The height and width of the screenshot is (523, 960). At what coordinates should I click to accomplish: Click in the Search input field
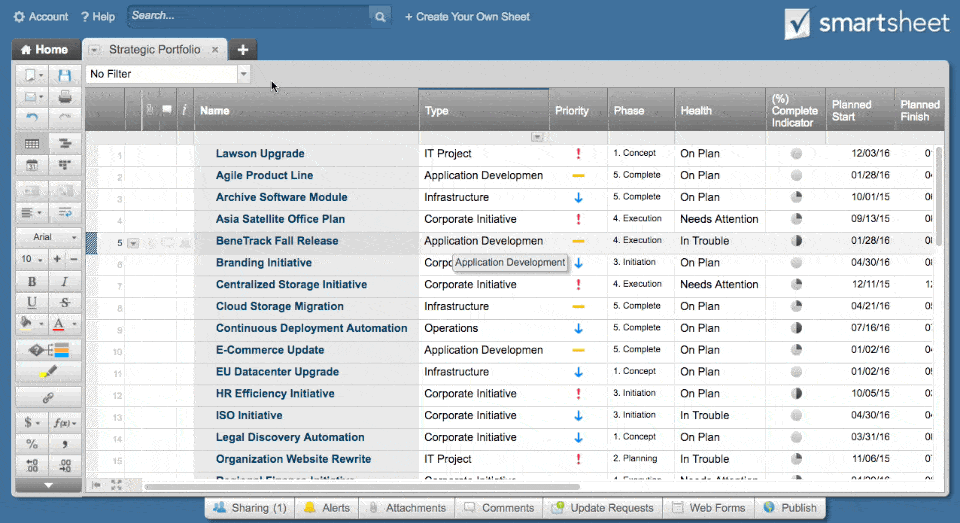(248, 16)
